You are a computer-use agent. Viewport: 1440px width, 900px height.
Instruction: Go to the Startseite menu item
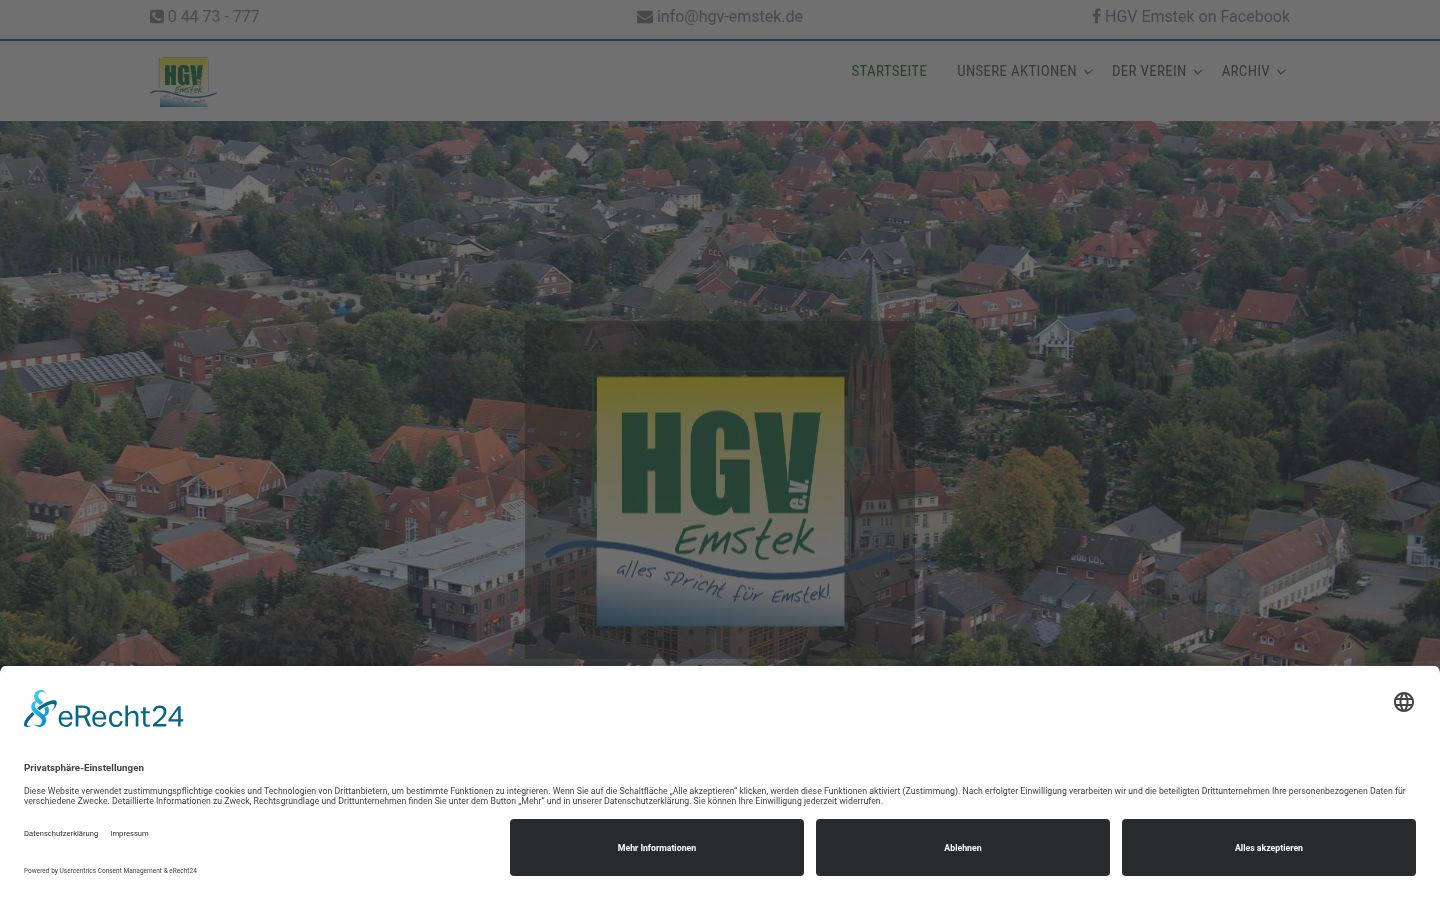889,71
